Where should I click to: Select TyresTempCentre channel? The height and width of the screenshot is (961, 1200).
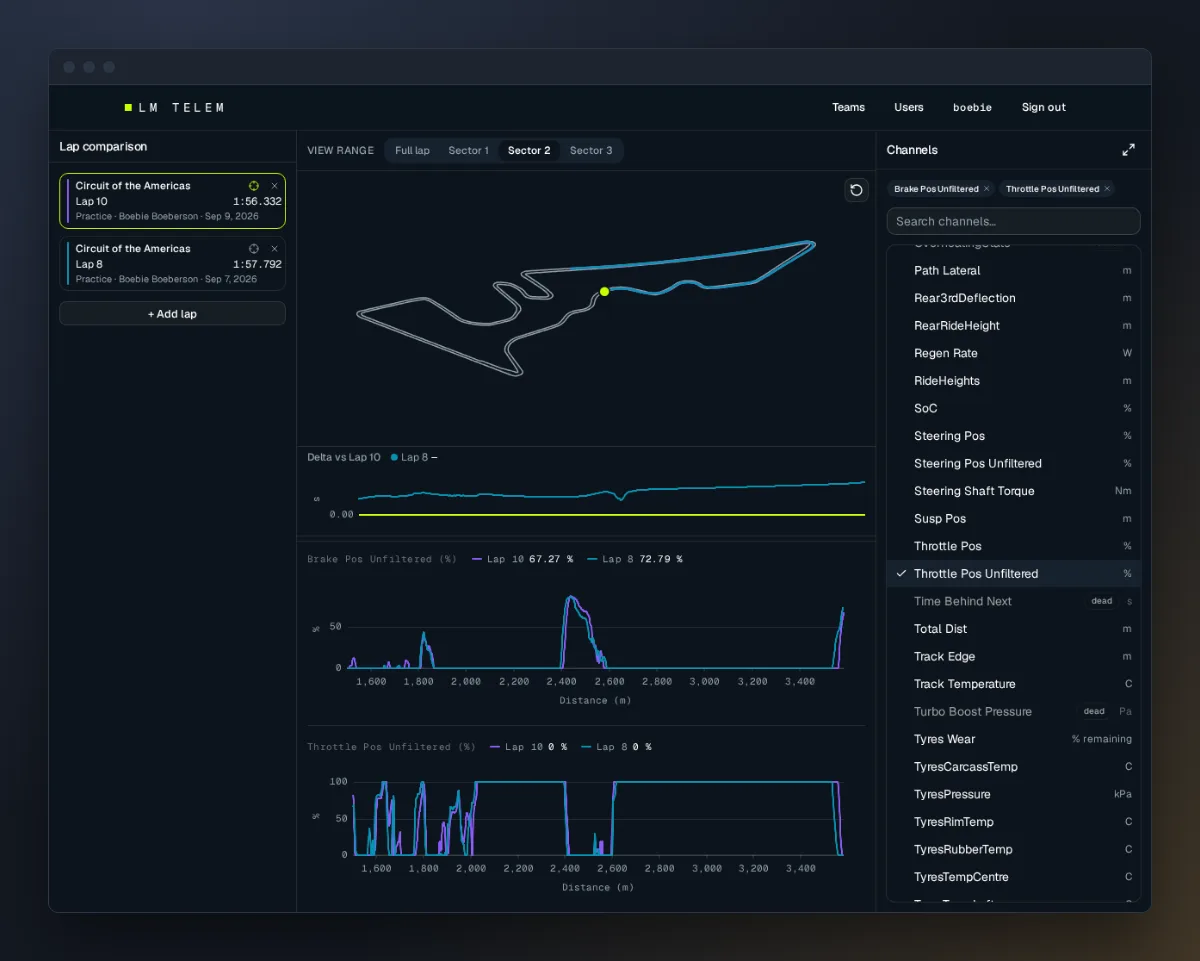tap(1013, 877)
